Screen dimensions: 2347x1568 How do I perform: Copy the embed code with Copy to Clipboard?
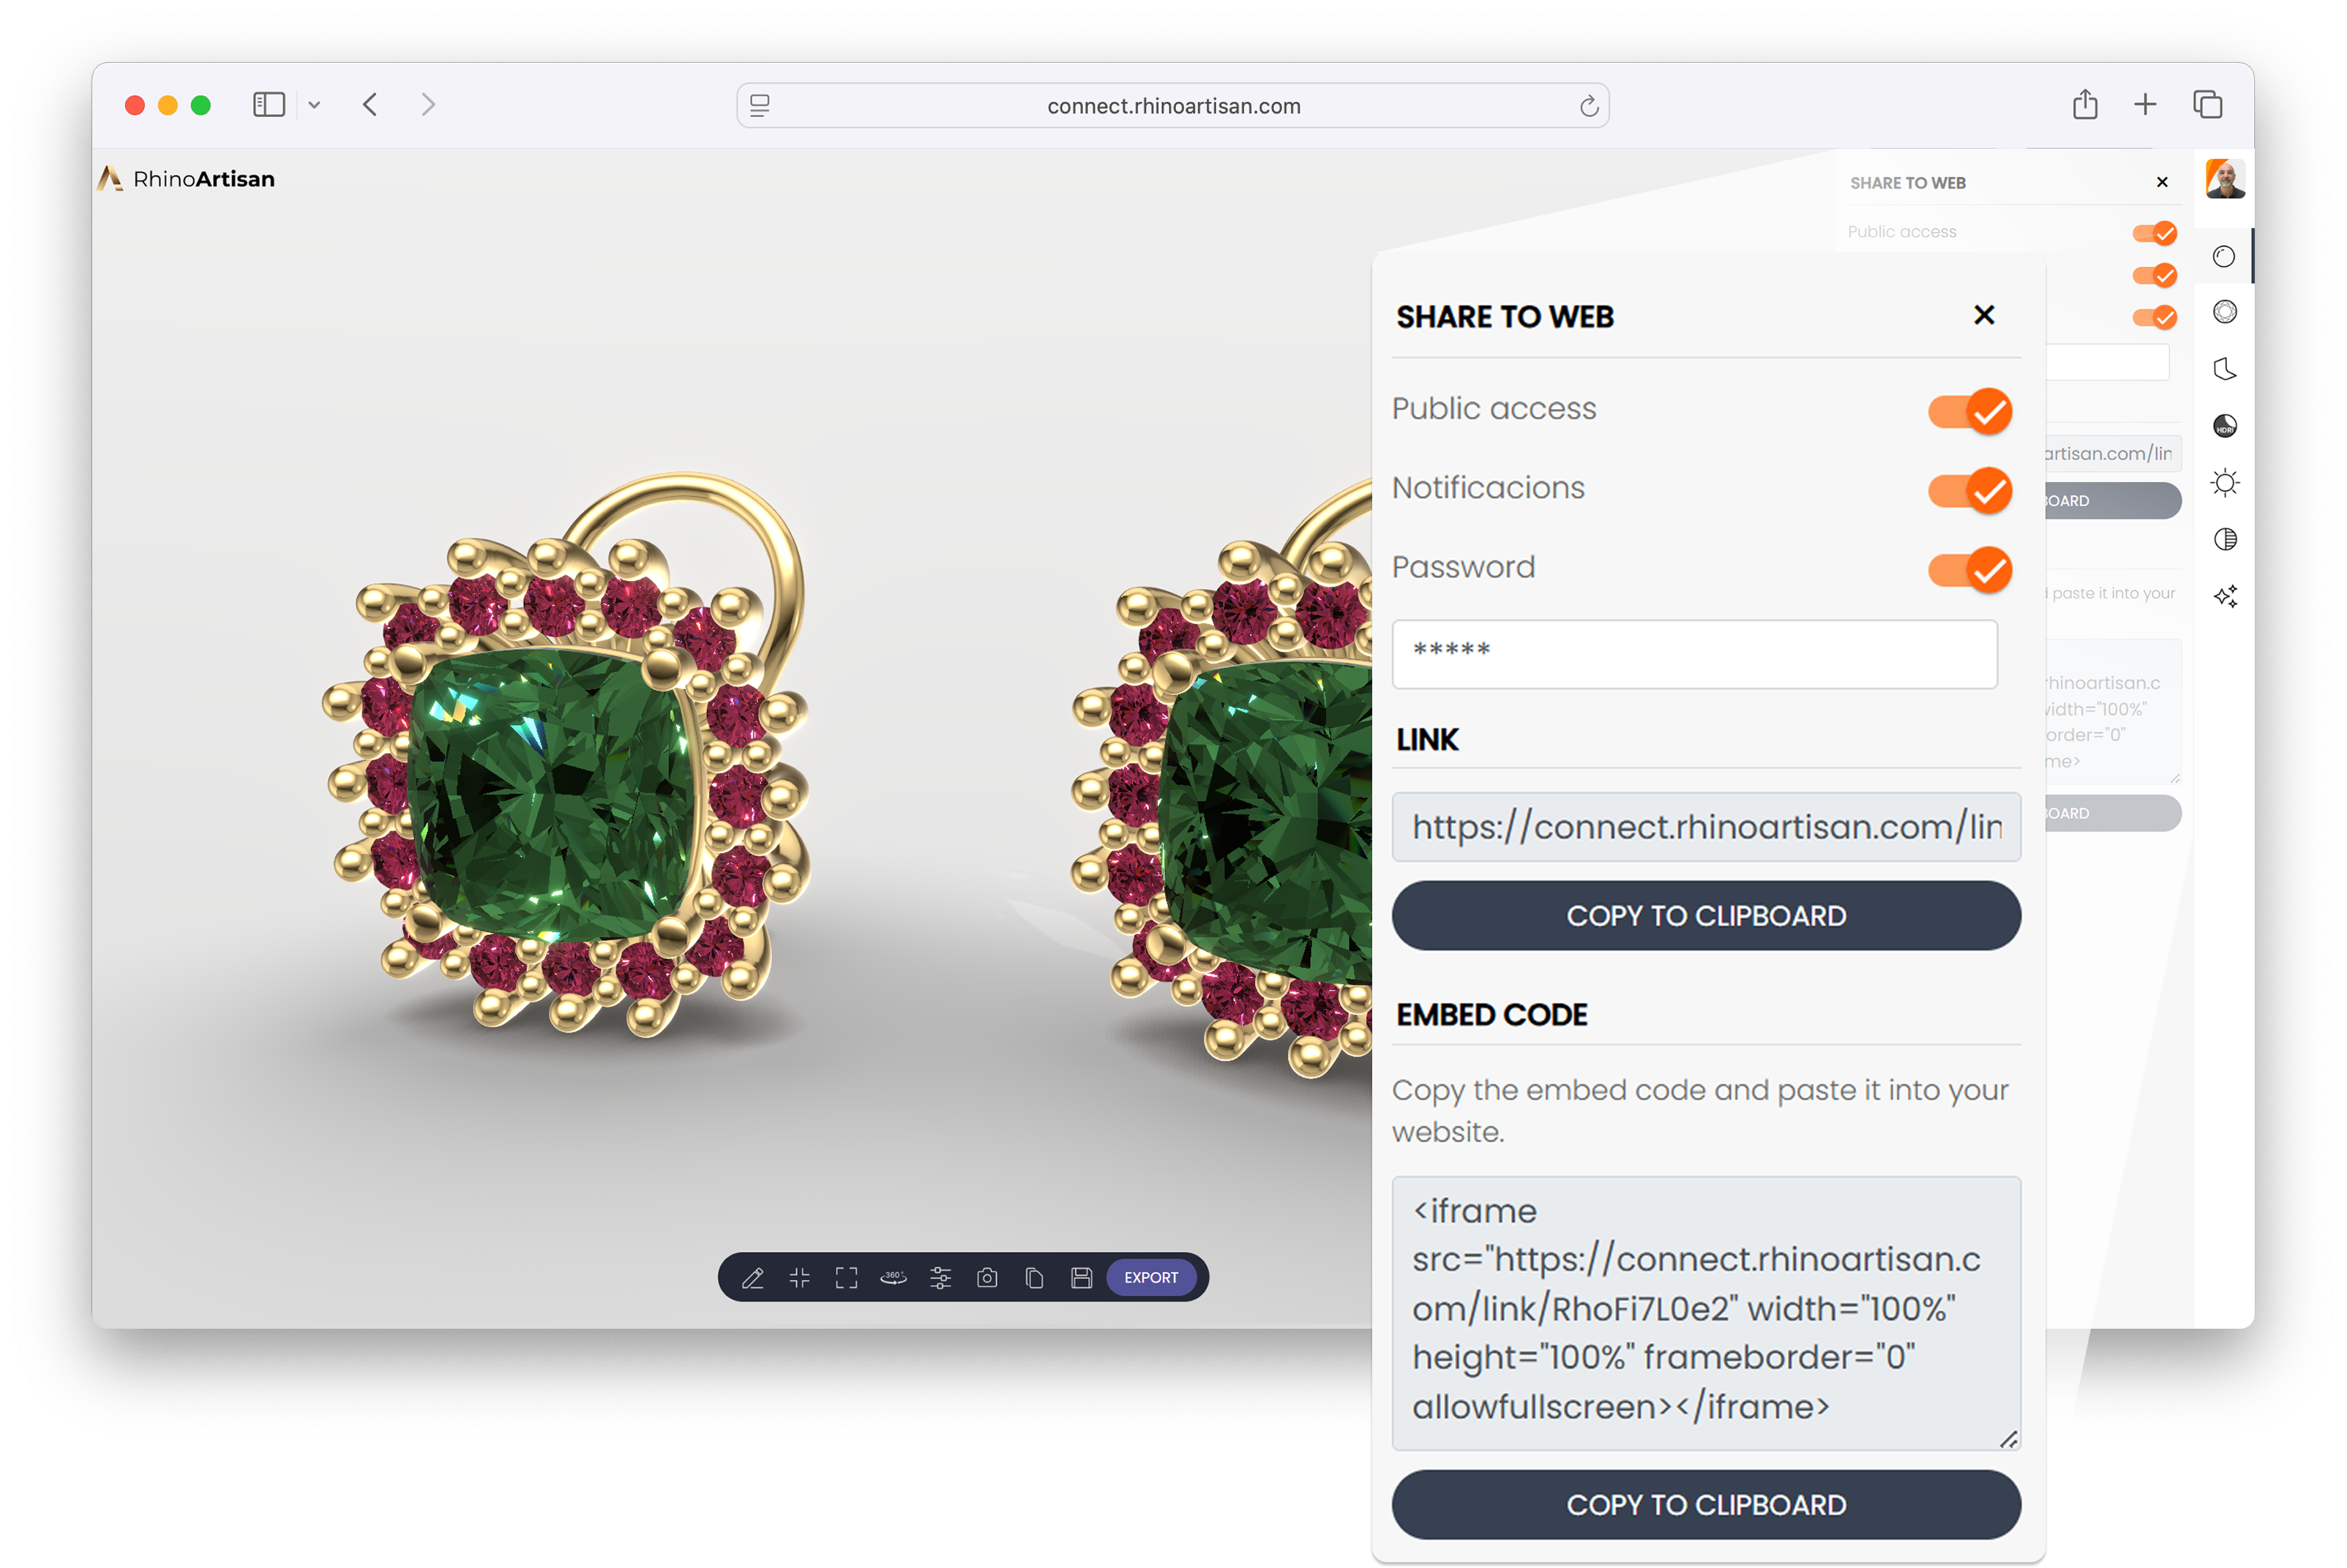click(1706, 1505)
